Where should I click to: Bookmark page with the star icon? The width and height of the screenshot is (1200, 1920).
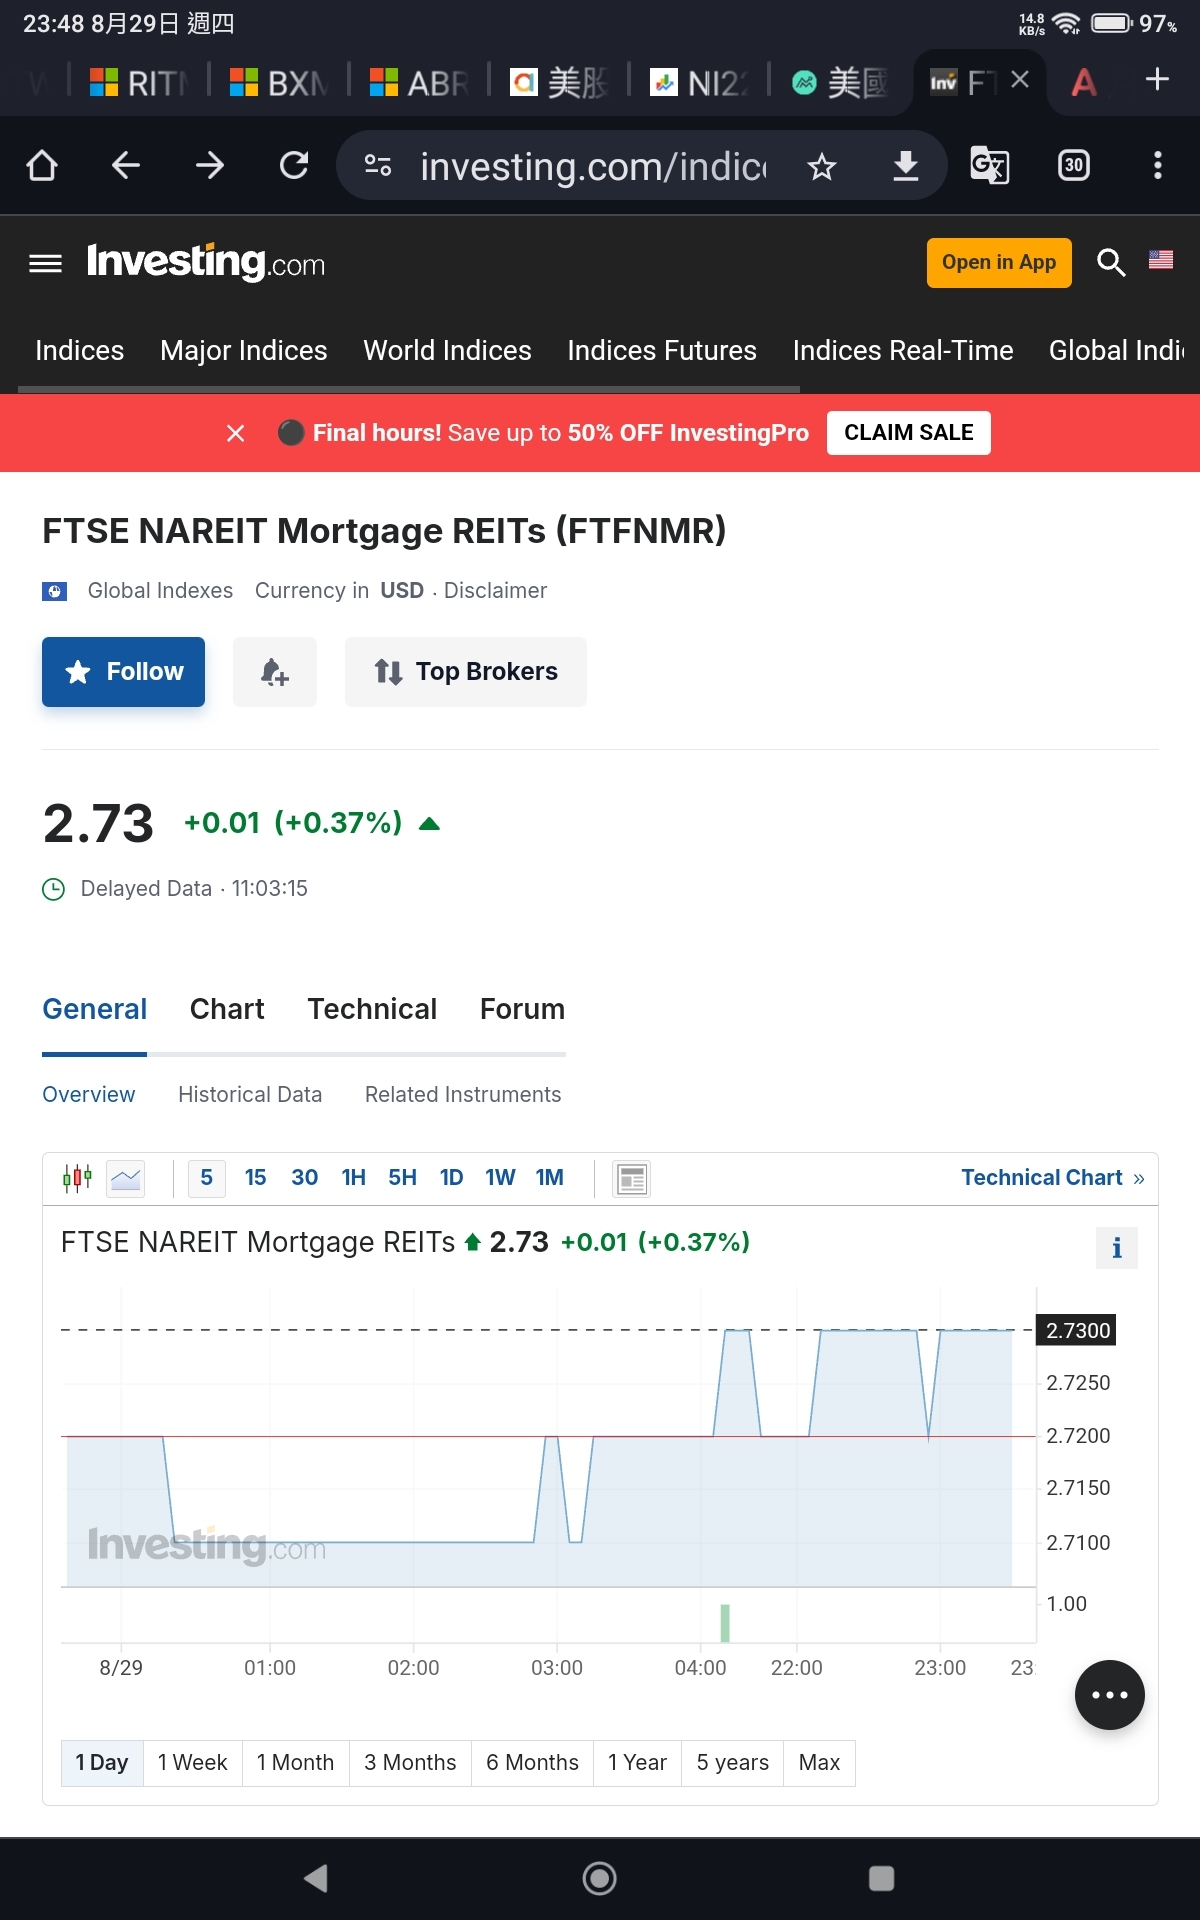[x=822, y=166]
